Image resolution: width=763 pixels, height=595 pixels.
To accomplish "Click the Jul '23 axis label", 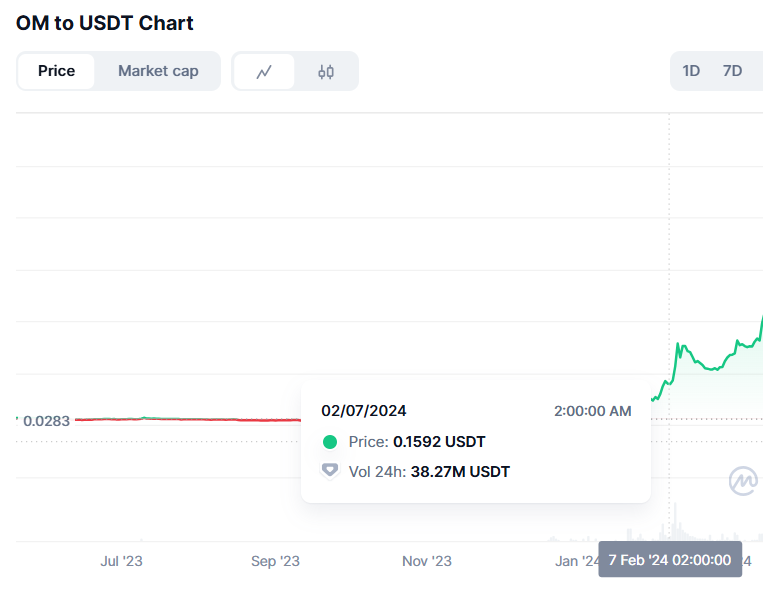I will point(121,561).
